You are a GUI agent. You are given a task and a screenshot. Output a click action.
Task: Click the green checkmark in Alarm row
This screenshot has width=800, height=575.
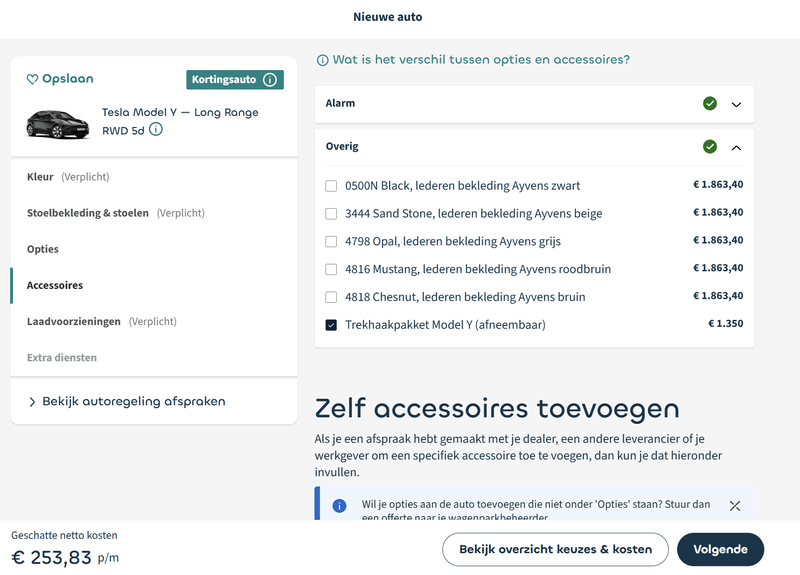pyautogui.click(x=710, y=104)
